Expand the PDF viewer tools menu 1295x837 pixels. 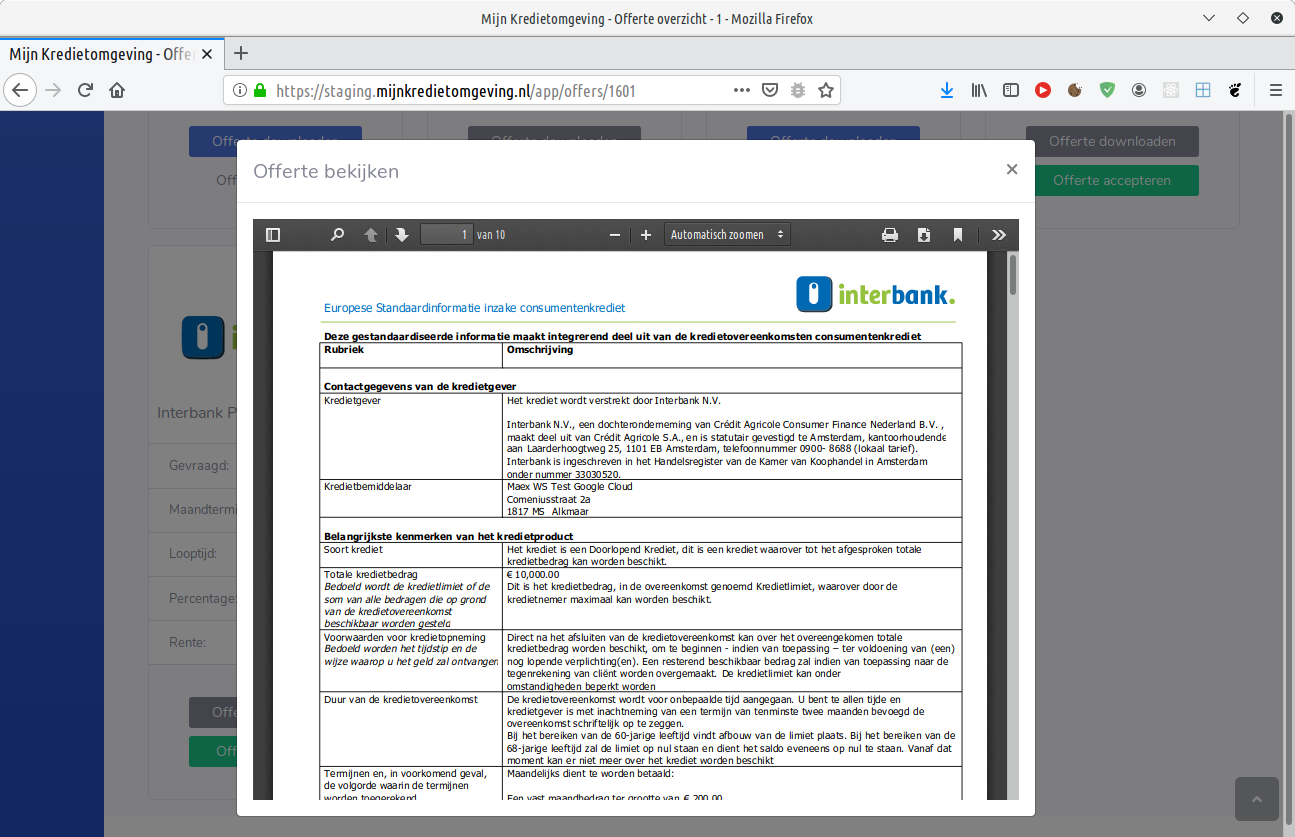click(x=998, y=235)
